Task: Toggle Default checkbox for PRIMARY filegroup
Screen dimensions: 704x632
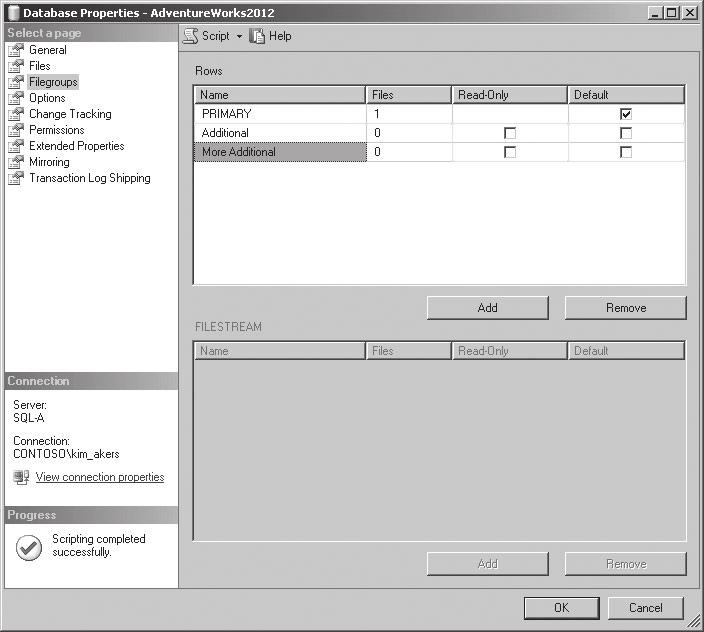Action: coord(626,114)
